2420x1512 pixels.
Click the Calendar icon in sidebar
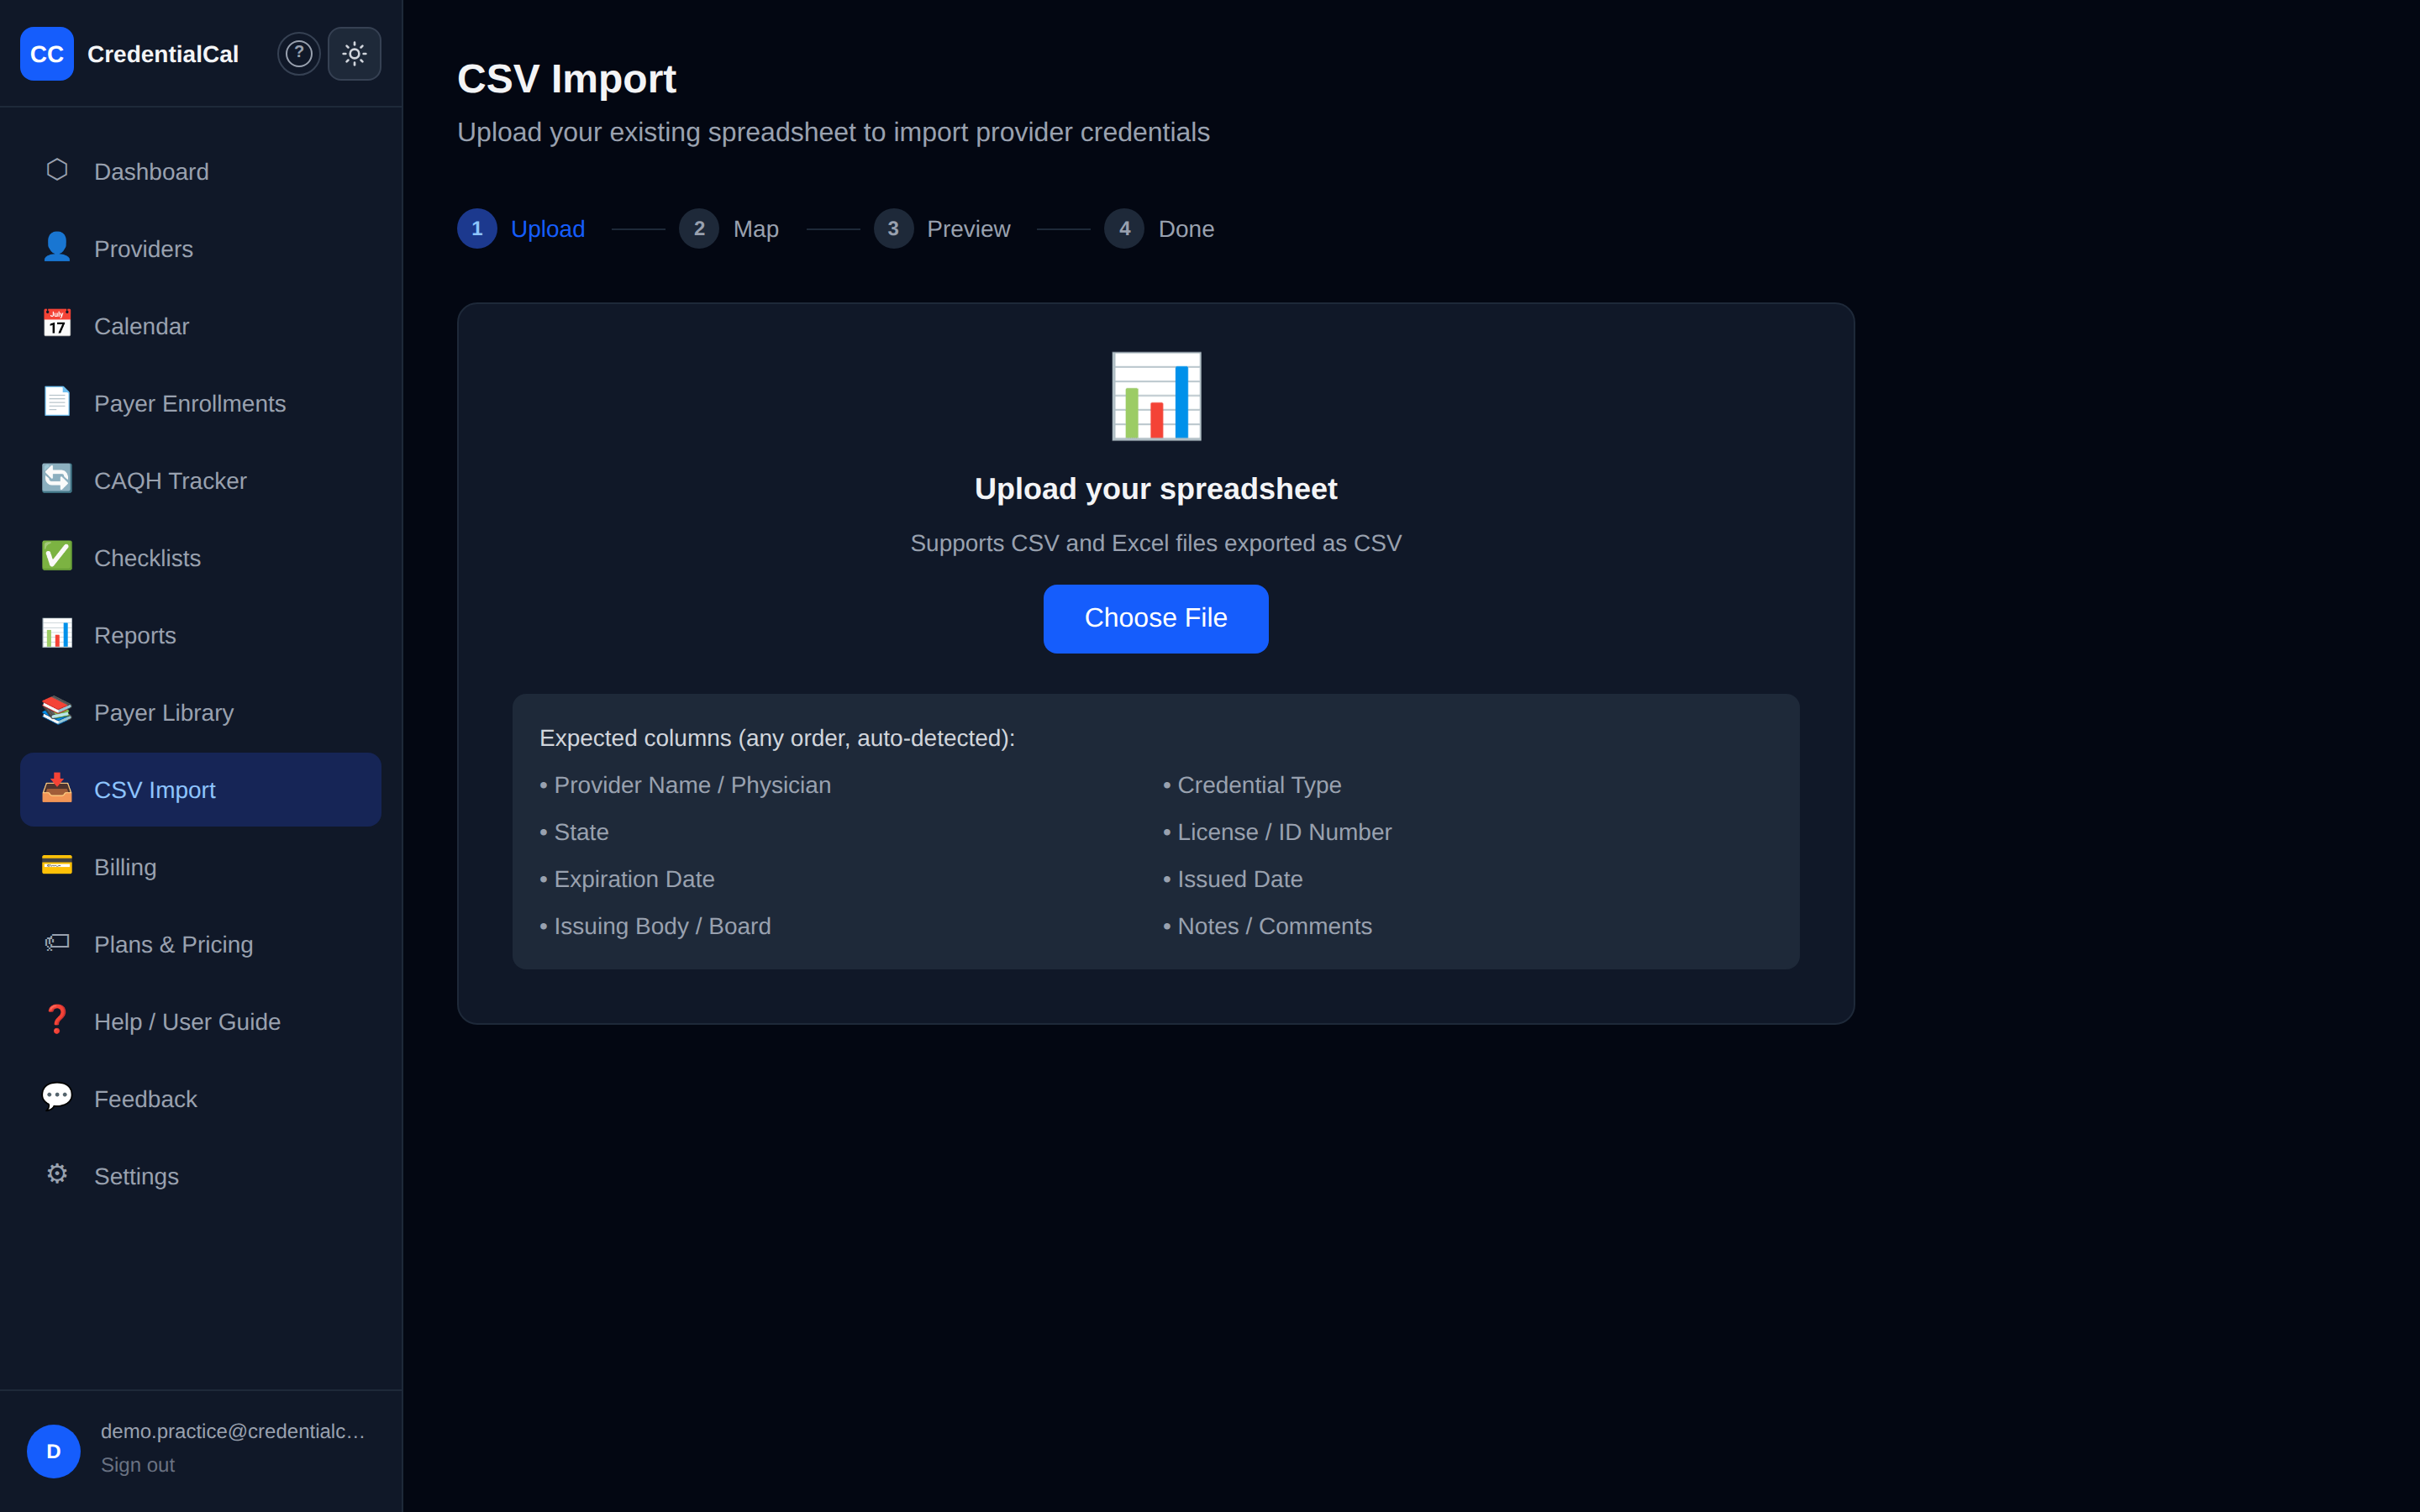[57, 324]
